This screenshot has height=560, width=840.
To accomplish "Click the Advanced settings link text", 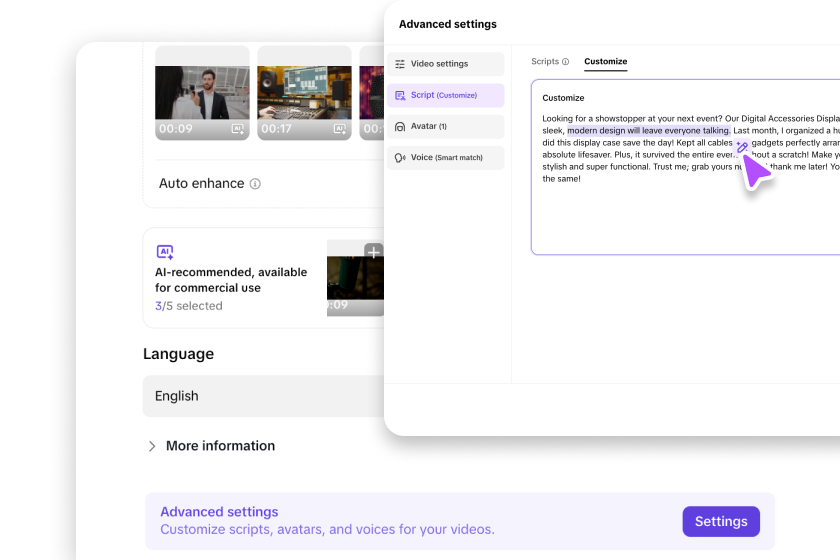I will pyautogui.click(x=219, y=512).
